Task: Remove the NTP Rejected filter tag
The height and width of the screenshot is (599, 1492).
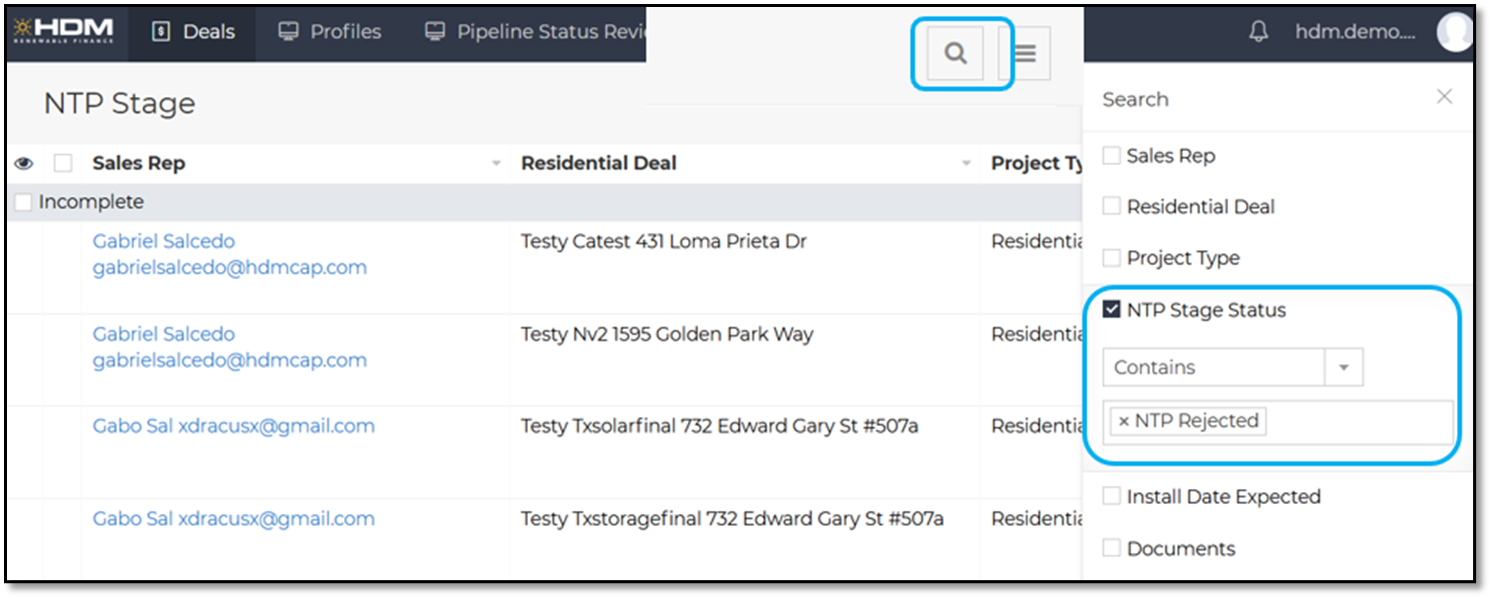Action: point(1123,421)
